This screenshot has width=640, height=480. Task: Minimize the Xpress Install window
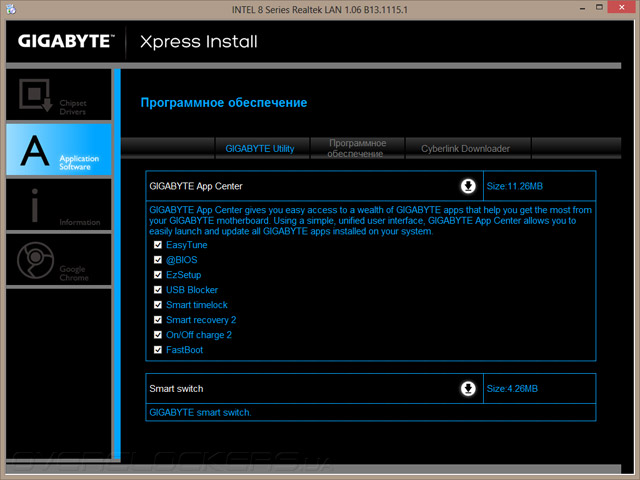point(582,8)
